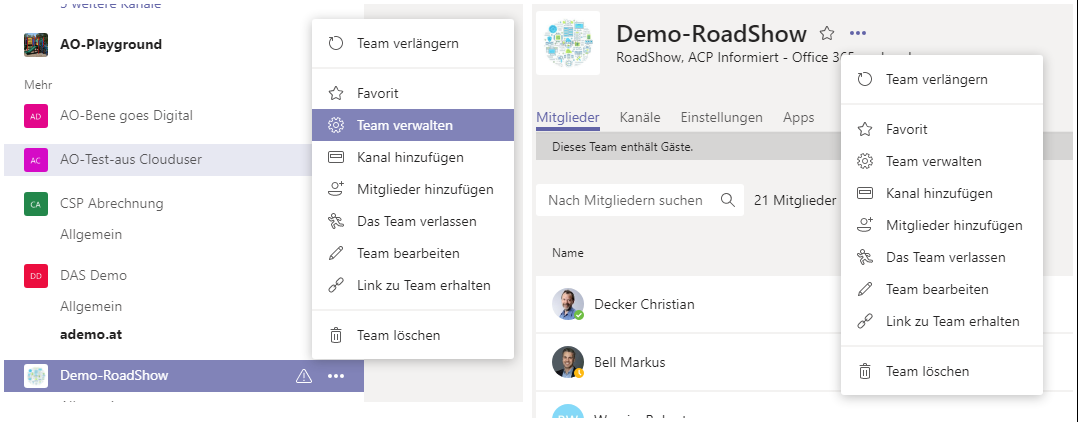Select highlighted Team verwalten entry
Image resolution: width=1078 pixels, height=422 pixels.
pos(412,125)
